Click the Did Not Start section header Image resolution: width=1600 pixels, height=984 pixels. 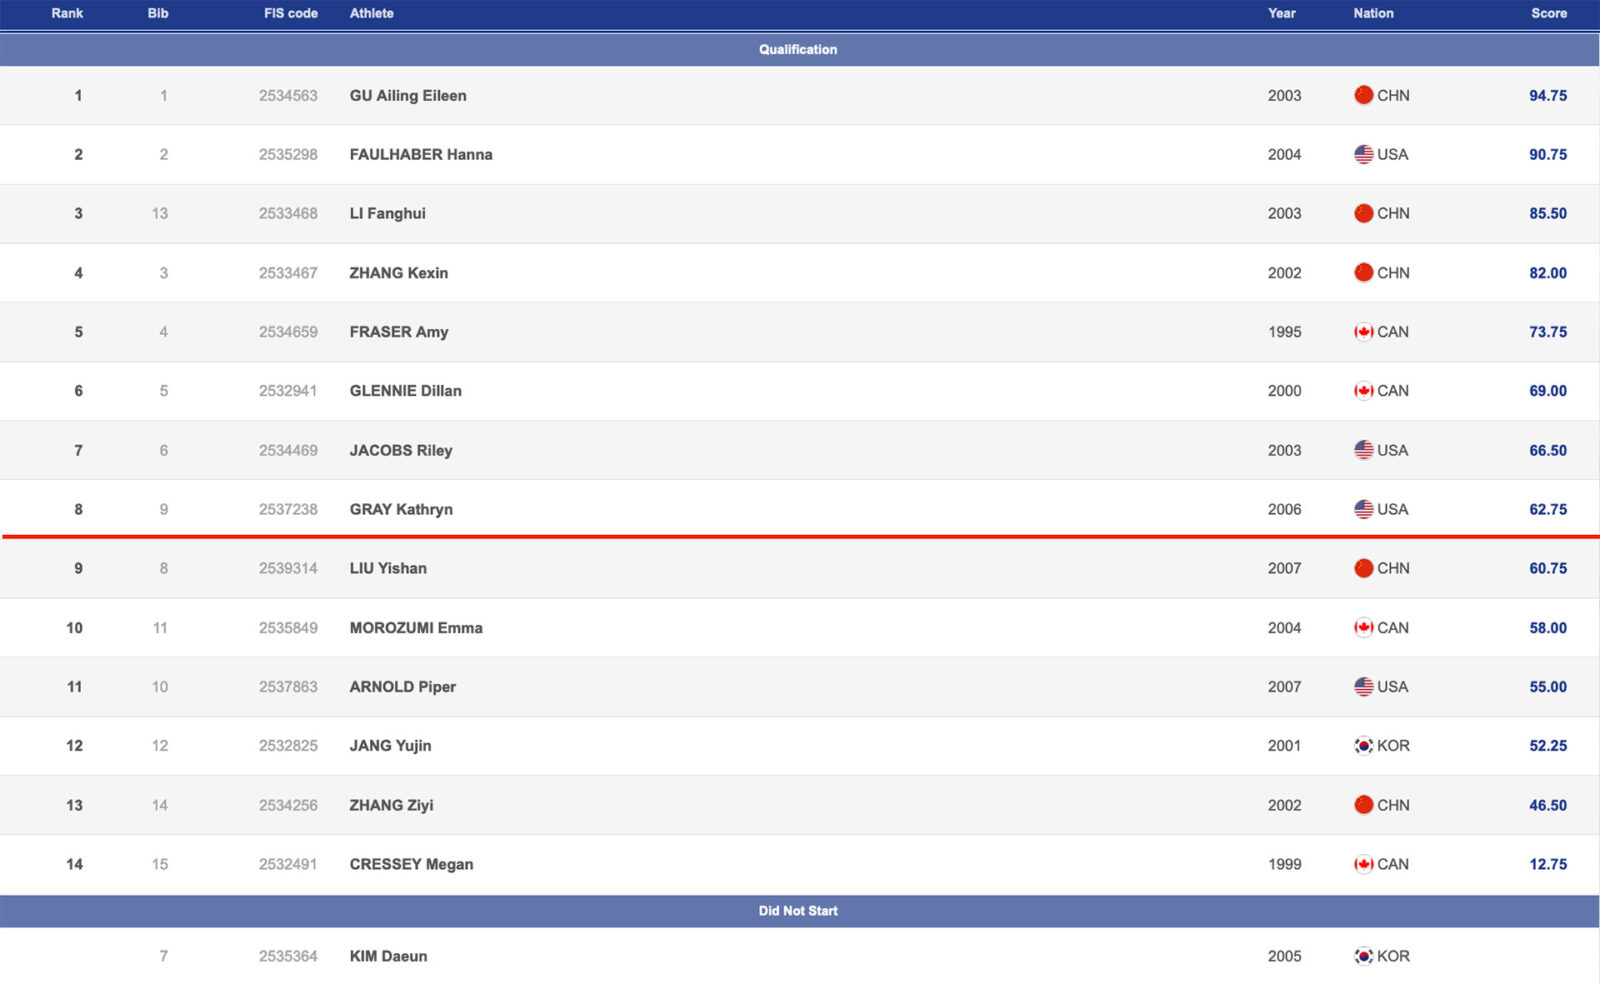tap(798, 911)
